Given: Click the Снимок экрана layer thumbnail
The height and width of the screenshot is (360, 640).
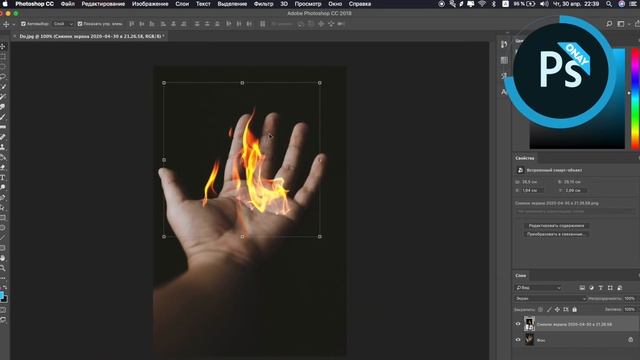Looking at the screenshot, I should 529,324.
